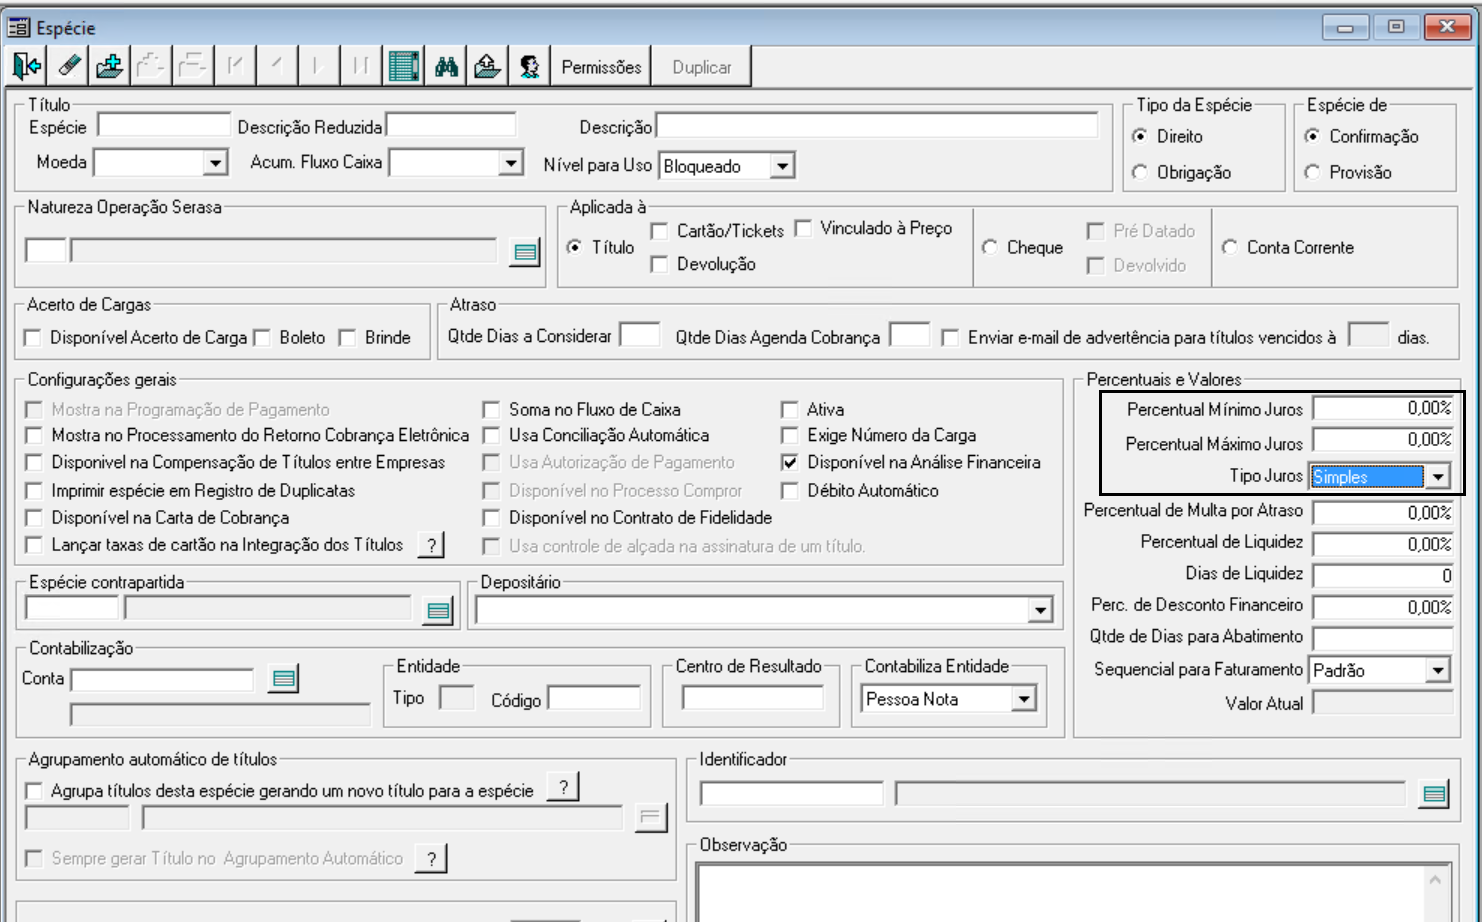The width and height of the screenshot is (1482, 922).
Task: Focus the Descrição text field
Action: tap(877, 126)
